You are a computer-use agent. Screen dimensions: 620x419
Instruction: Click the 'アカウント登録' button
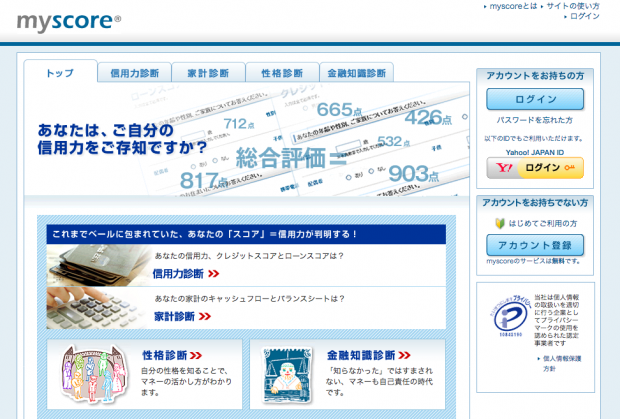pyautogui.click(x=535, y=245)
